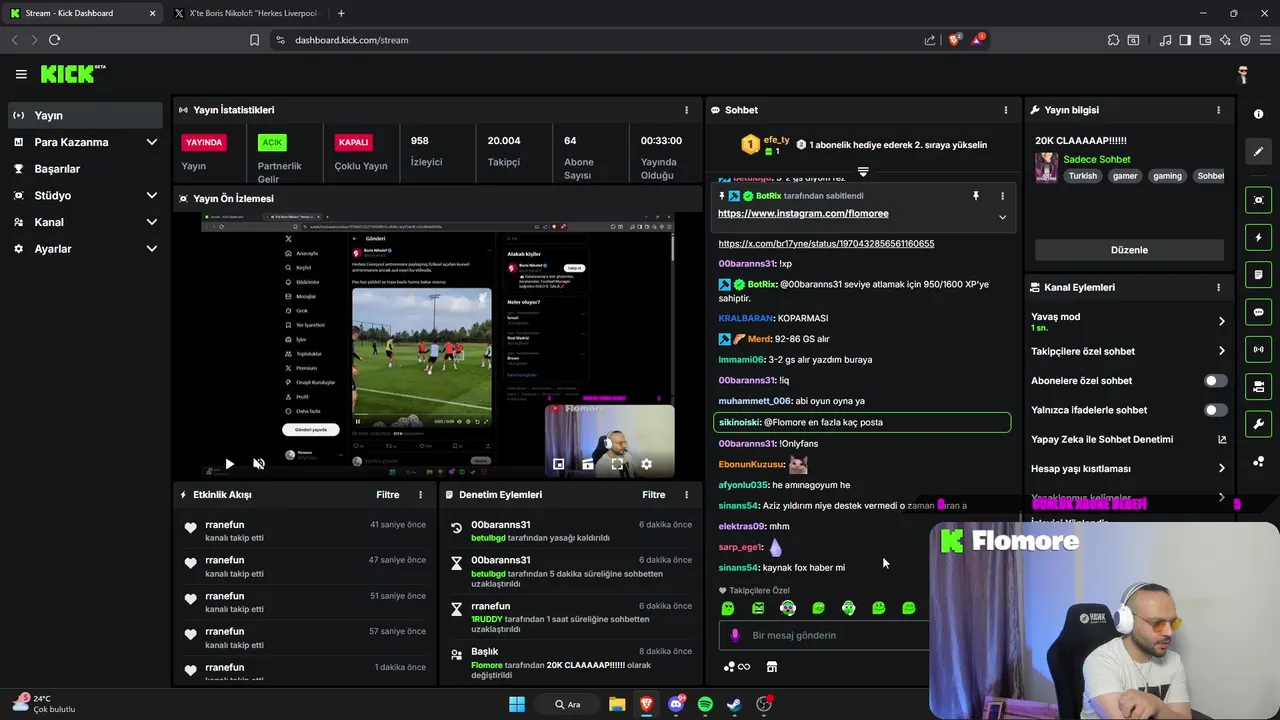Open the Yayın sidebar item
The width and height of the screenshot is (1280, 720).
(85, 115)
